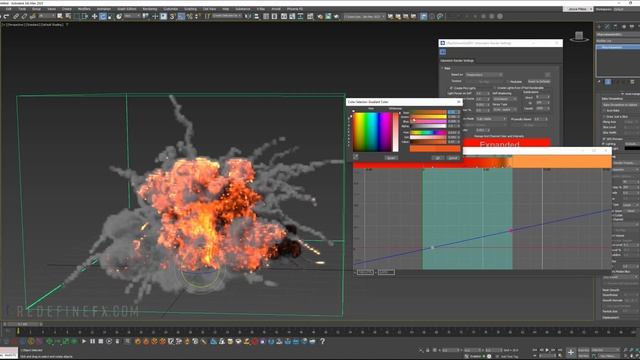Select the Link tool (Select and Link)
Viewport: 640px width, 360px height.
(16, 16)
